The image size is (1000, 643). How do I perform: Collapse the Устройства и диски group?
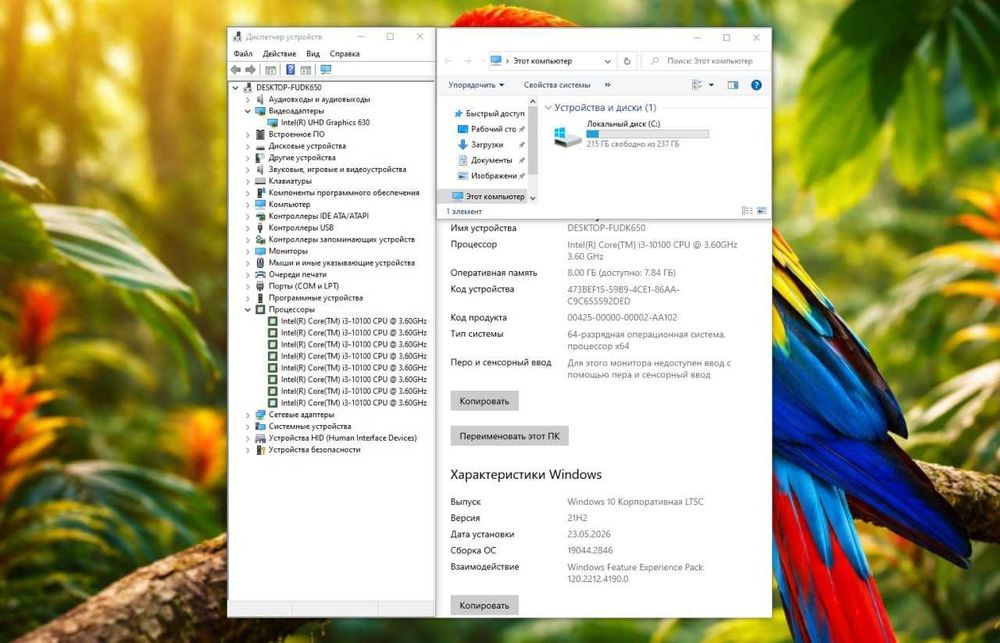[x=548, y=108]
